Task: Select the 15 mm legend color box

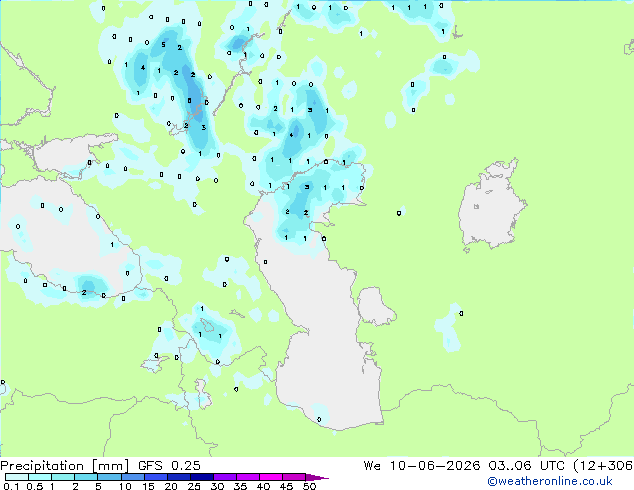Action: pos(155,477)
